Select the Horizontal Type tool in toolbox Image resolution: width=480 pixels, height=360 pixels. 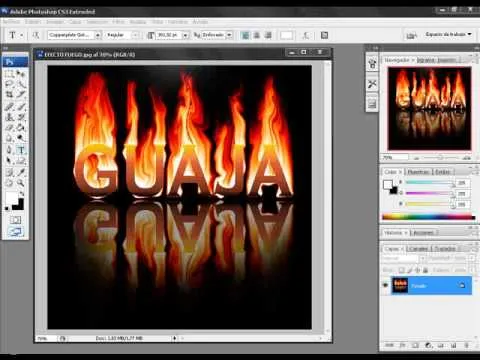(x=21, y=150)
